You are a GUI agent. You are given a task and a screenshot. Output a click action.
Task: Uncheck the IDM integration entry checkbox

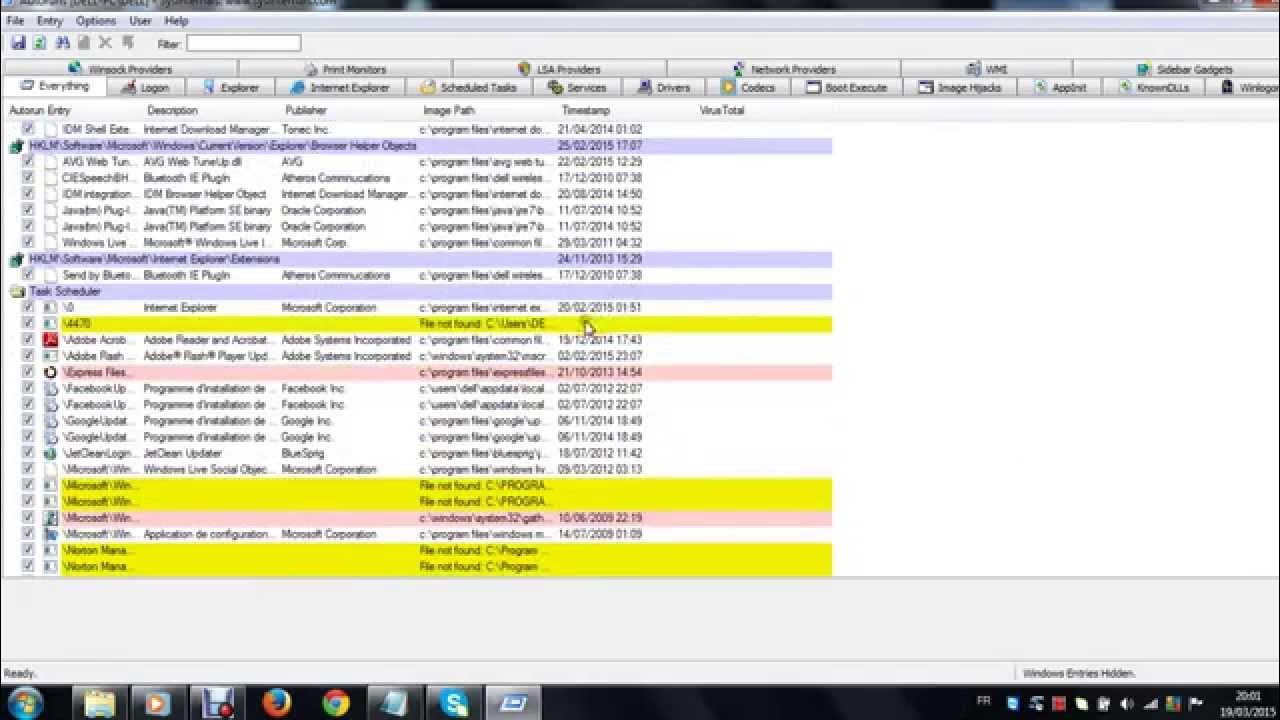[x=28, y=194]
